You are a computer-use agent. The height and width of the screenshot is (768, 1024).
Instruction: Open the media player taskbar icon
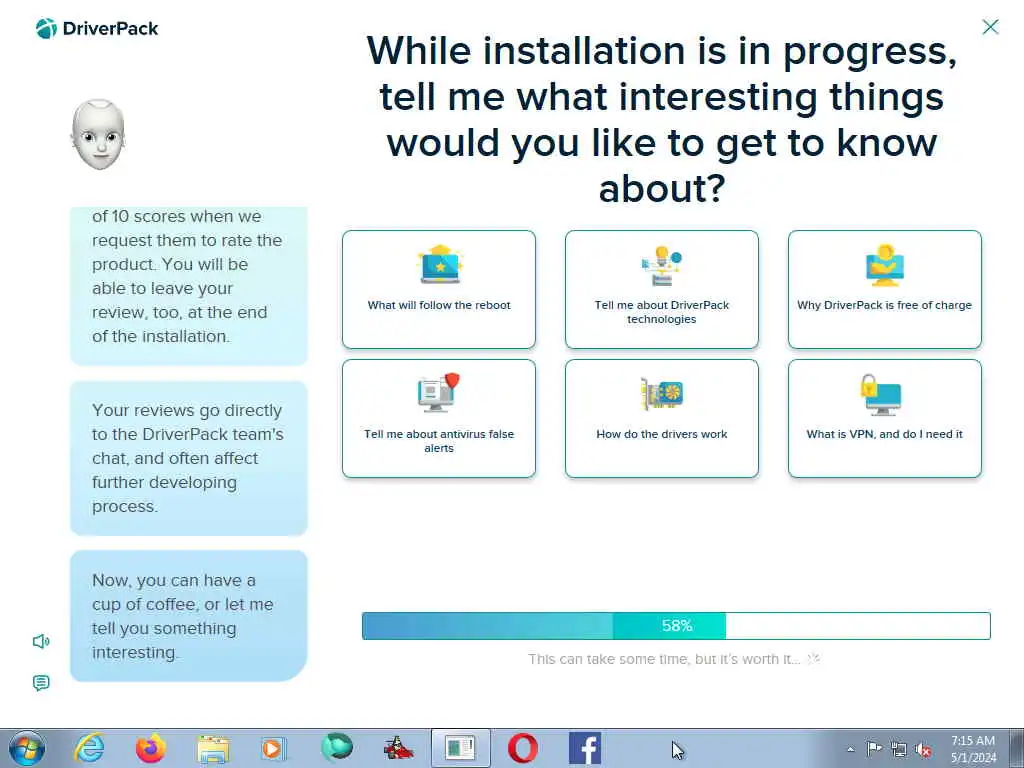pyautogui.click(x=273, y=748)
